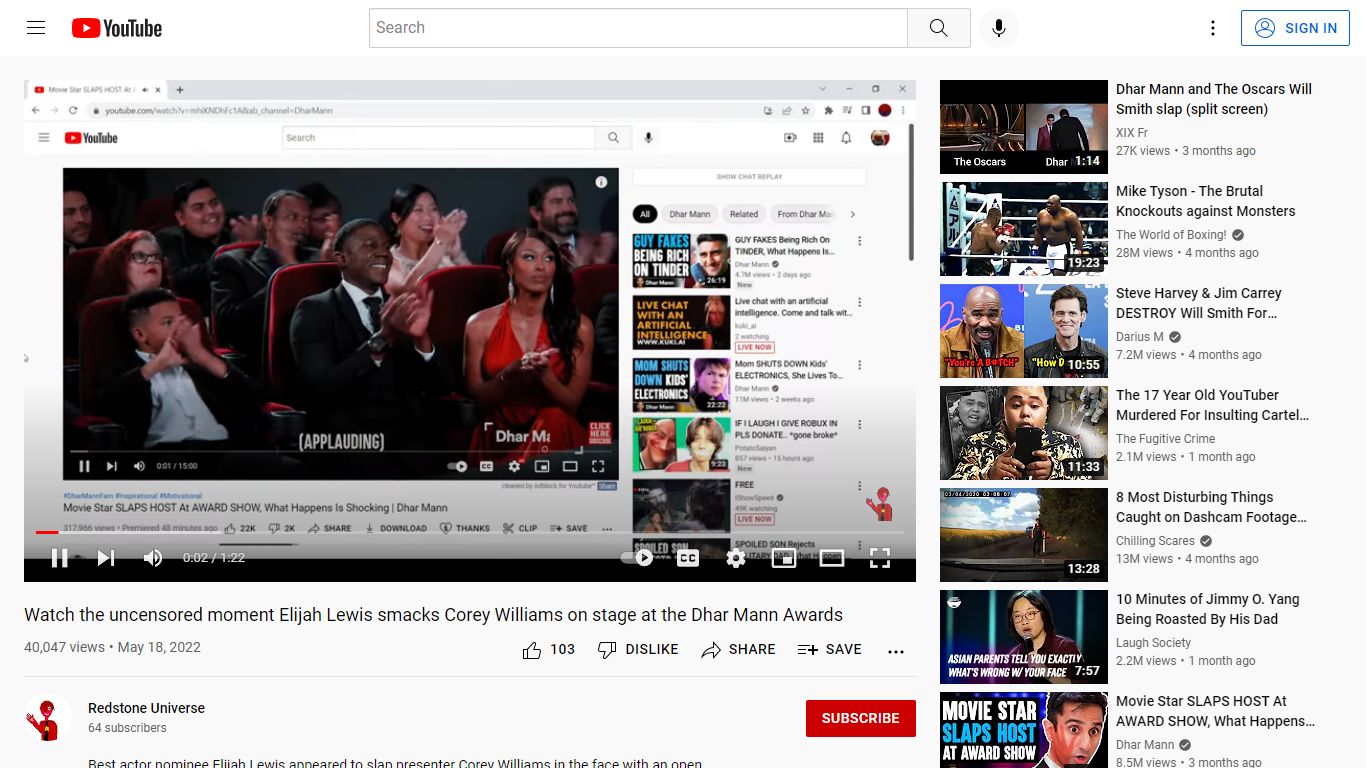Click '13M views • 4 months ago' text
This screenshot has height=768, width=1366.
click(1188, 559)
